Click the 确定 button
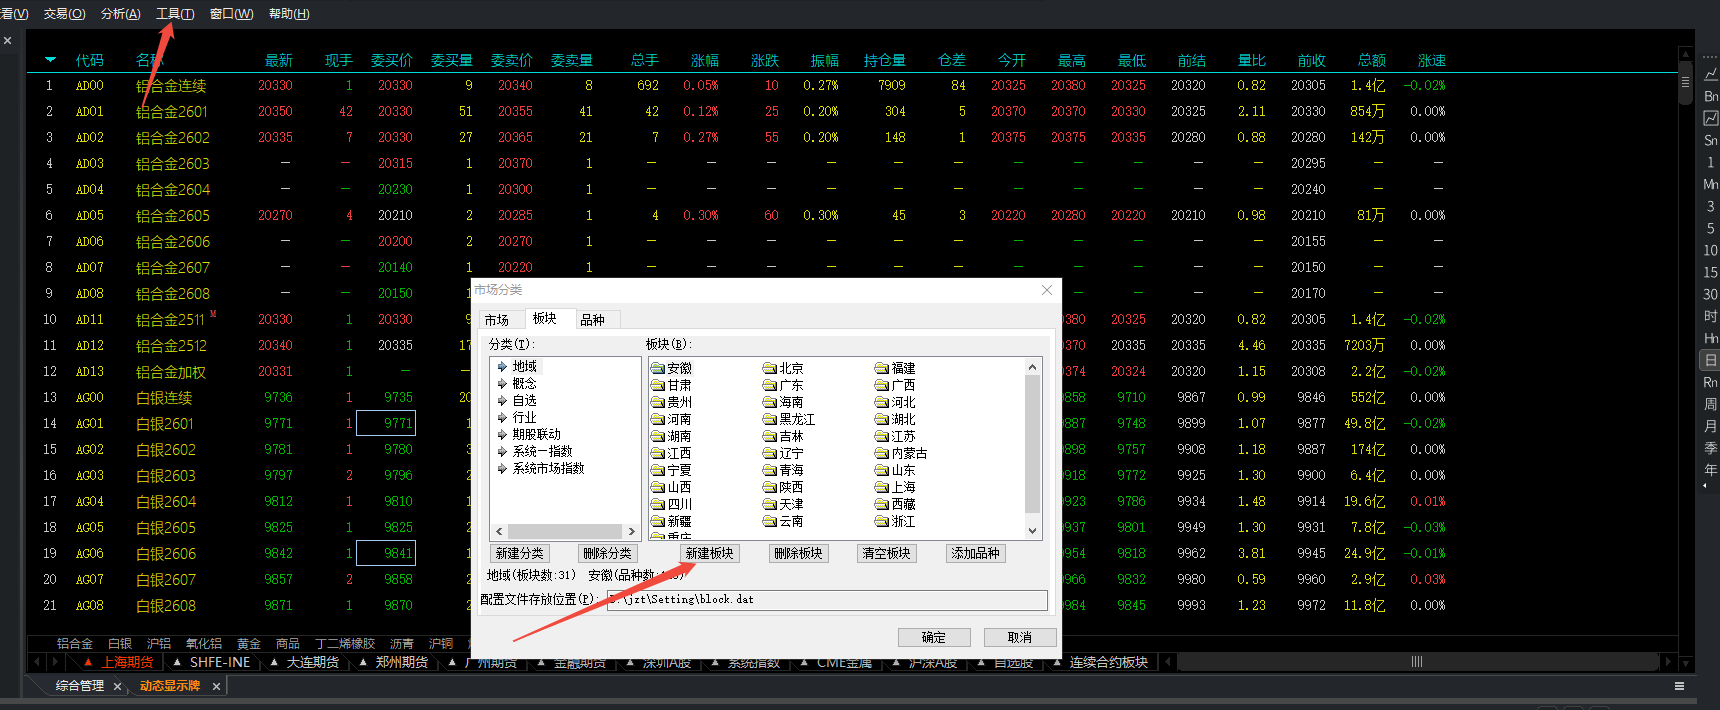 tap(934, 637)
